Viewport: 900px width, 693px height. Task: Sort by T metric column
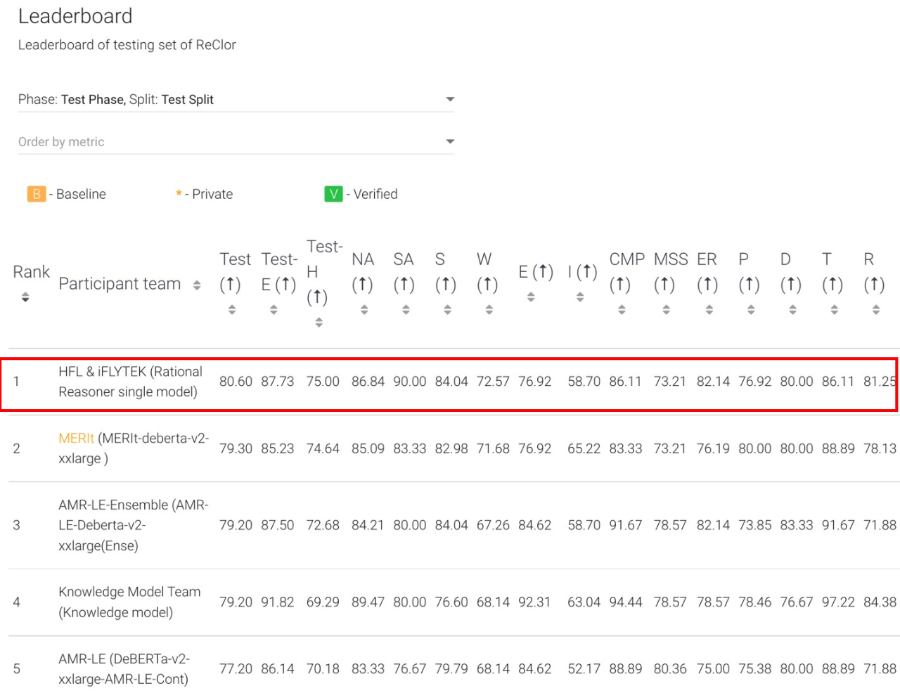point(834,309)
